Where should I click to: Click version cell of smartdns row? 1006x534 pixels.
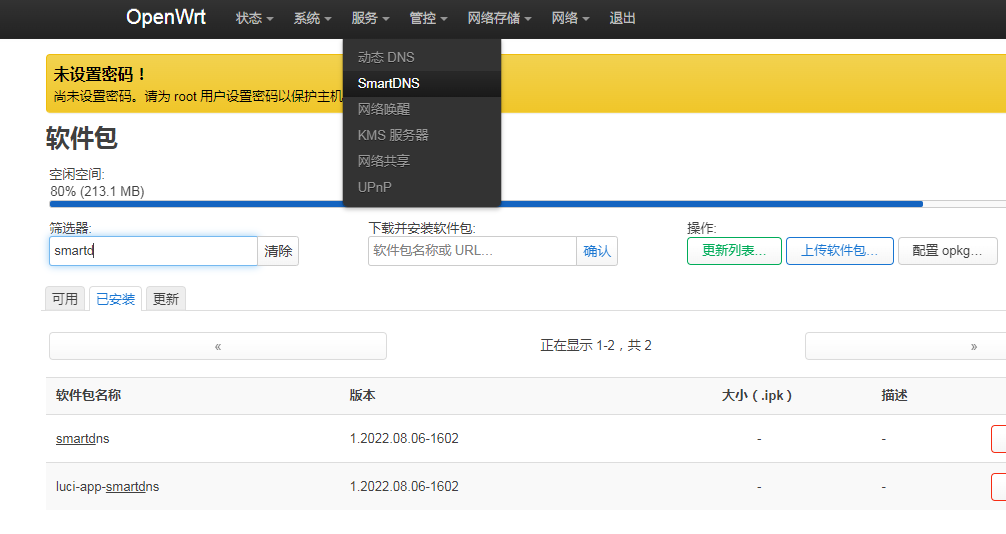pos(404,438)
